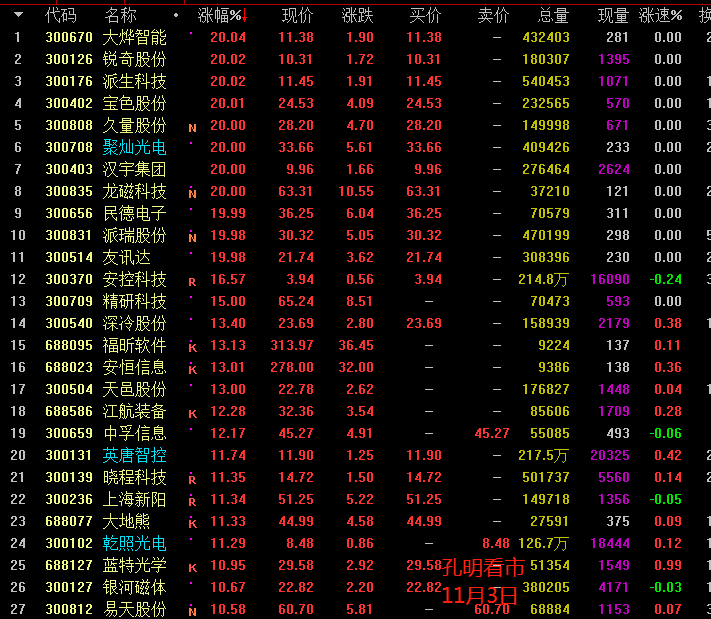Sort by 名称 column header
The width and height of the screenshot is (711, 619).
tap(120, 15)
